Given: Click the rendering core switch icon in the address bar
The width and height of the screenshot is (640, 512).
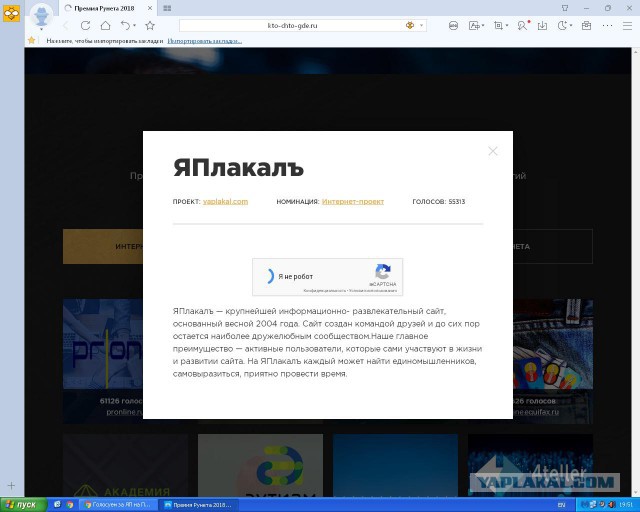Looking at the screenshot, I should 410,25.
